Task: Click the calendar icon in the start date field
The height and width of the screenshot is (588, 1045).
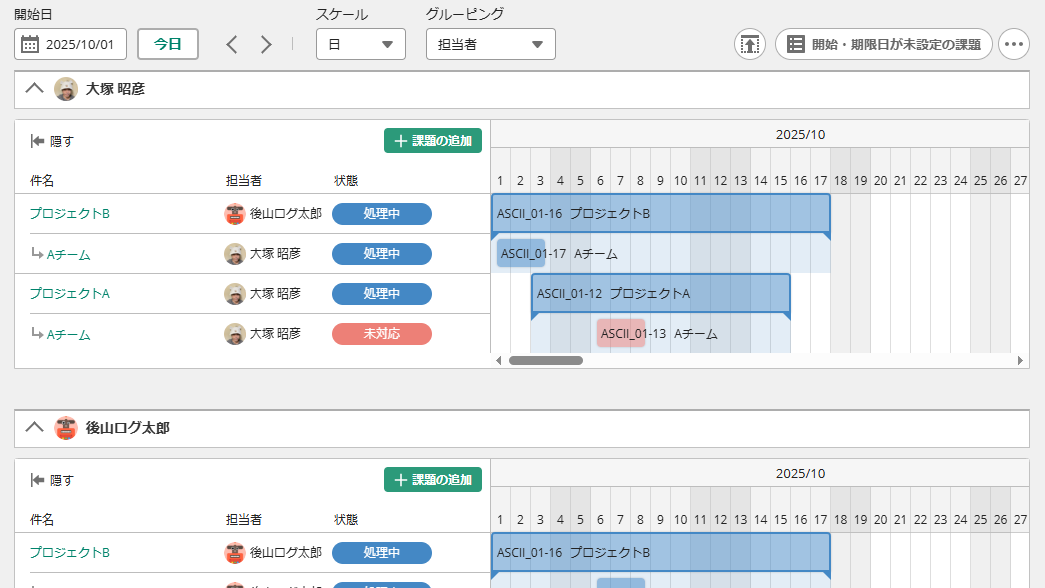Action: click(x=30, y=44)
